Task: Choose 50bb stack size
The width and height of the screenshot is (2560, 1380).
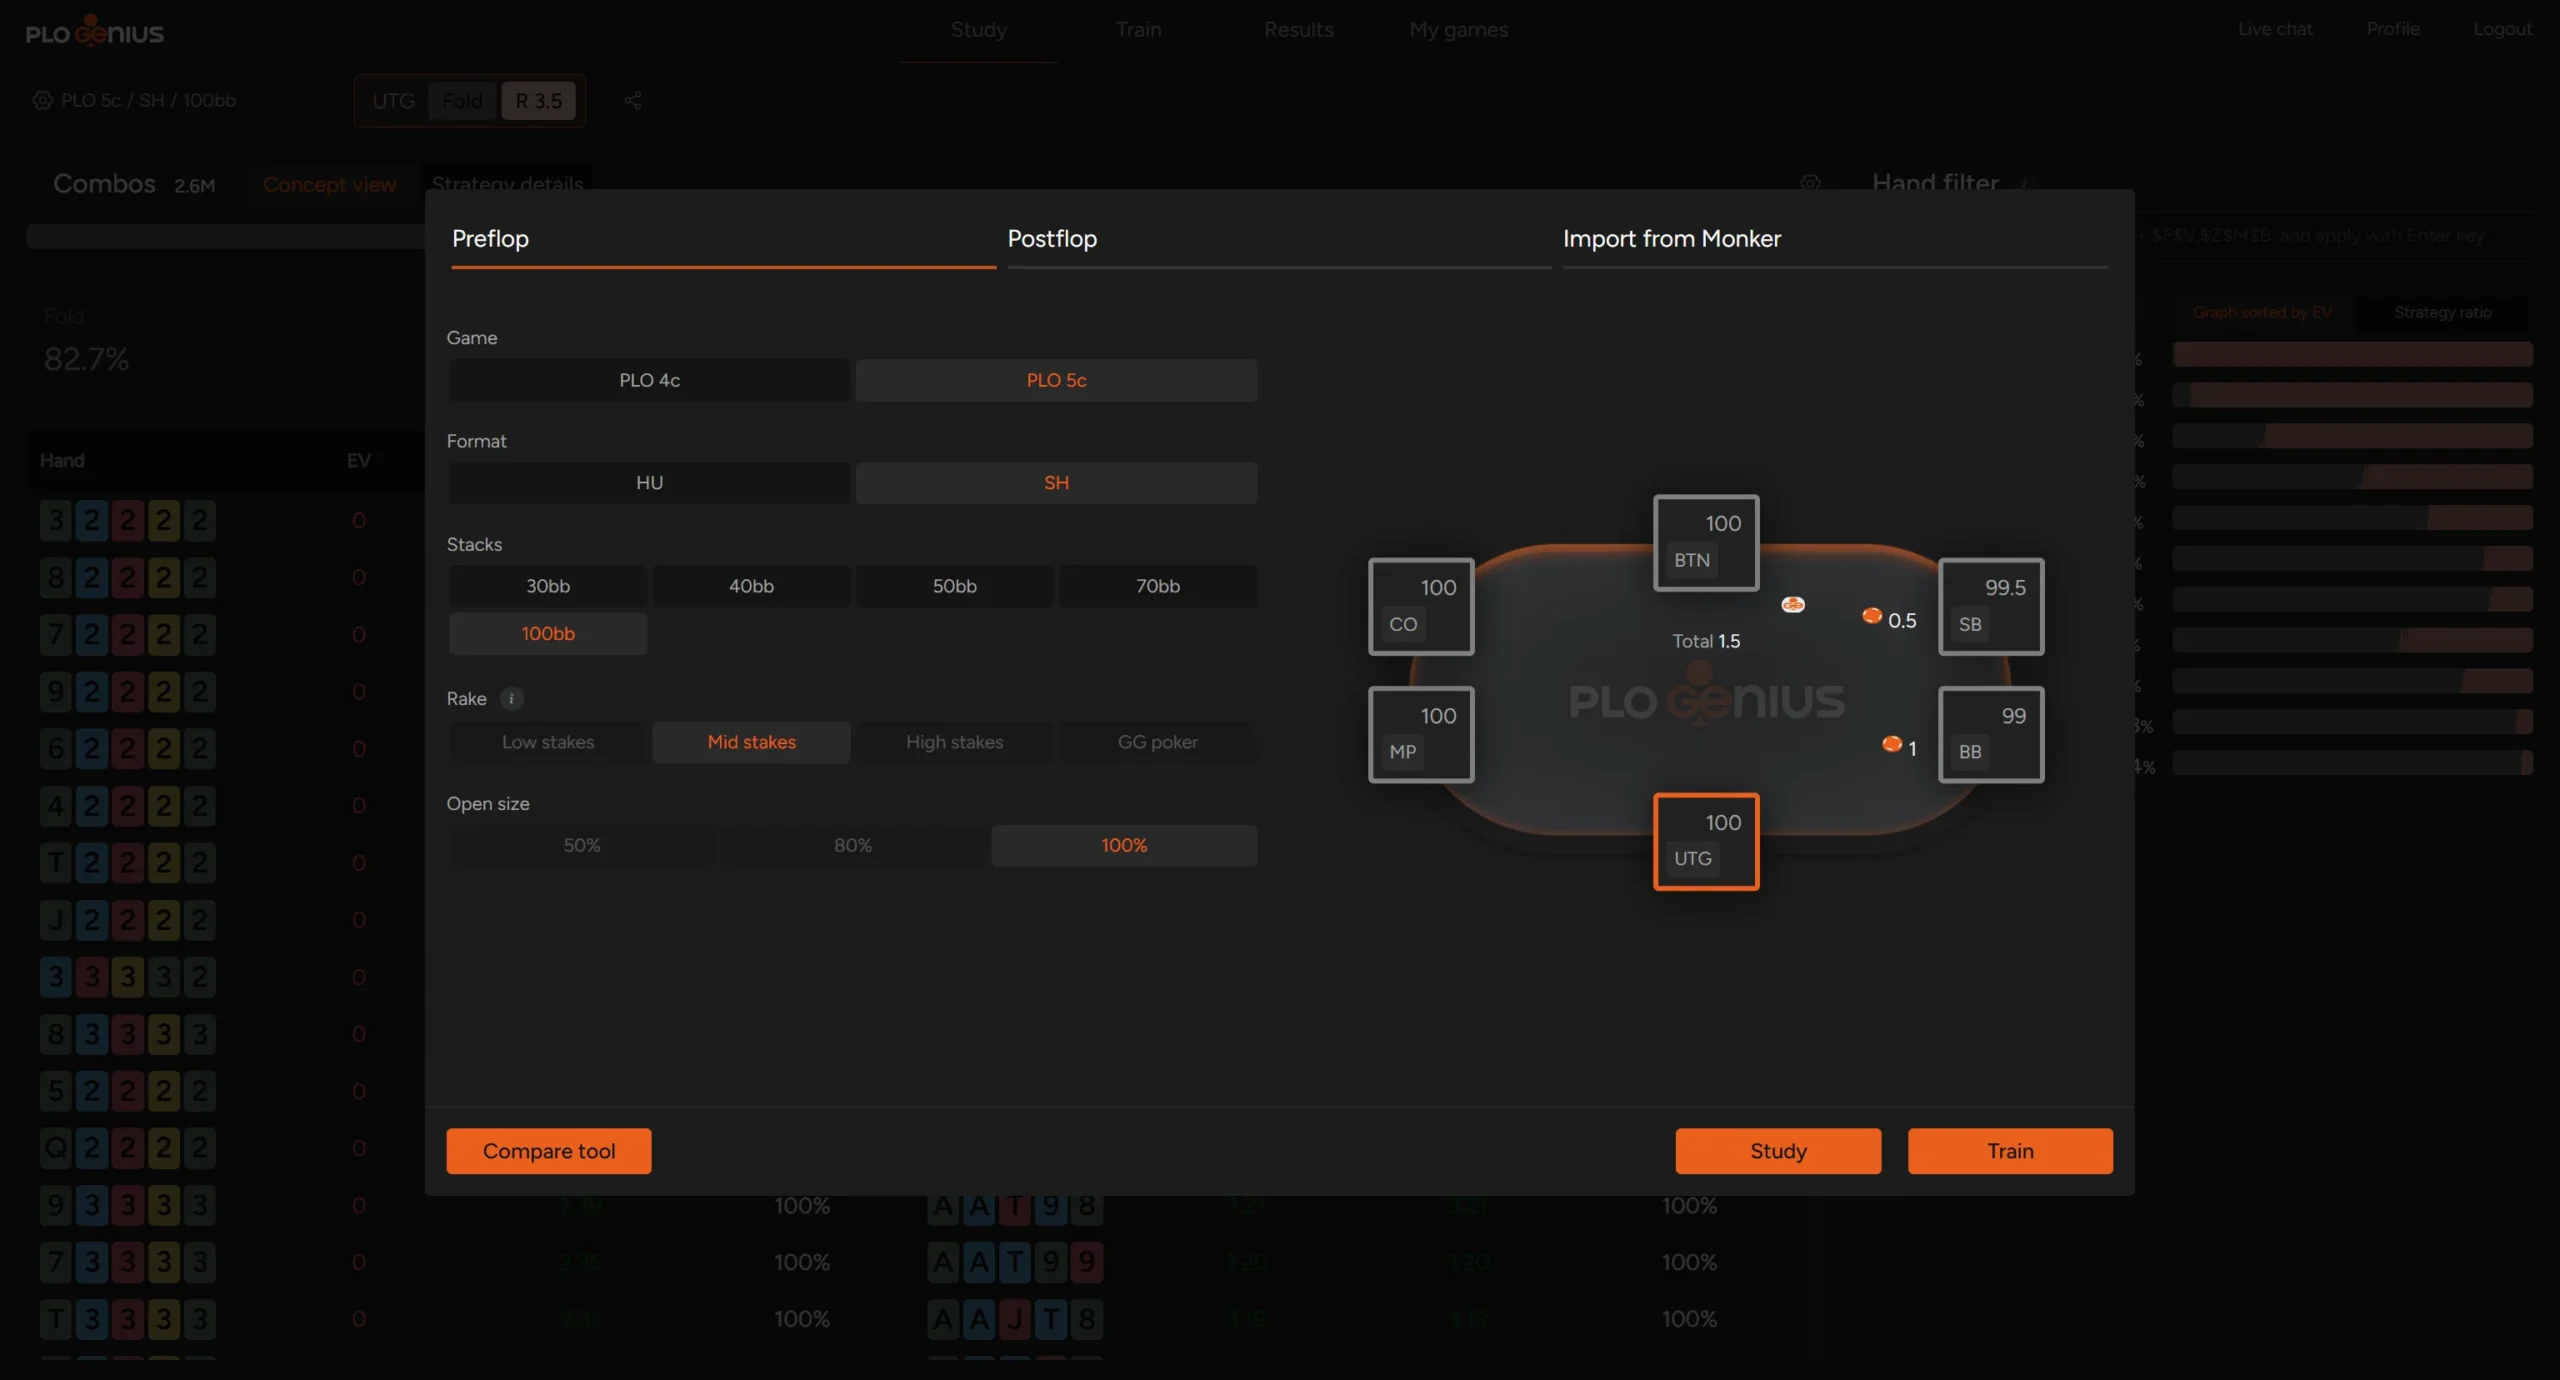Action: pyautogui.click(x=954, y=586)
